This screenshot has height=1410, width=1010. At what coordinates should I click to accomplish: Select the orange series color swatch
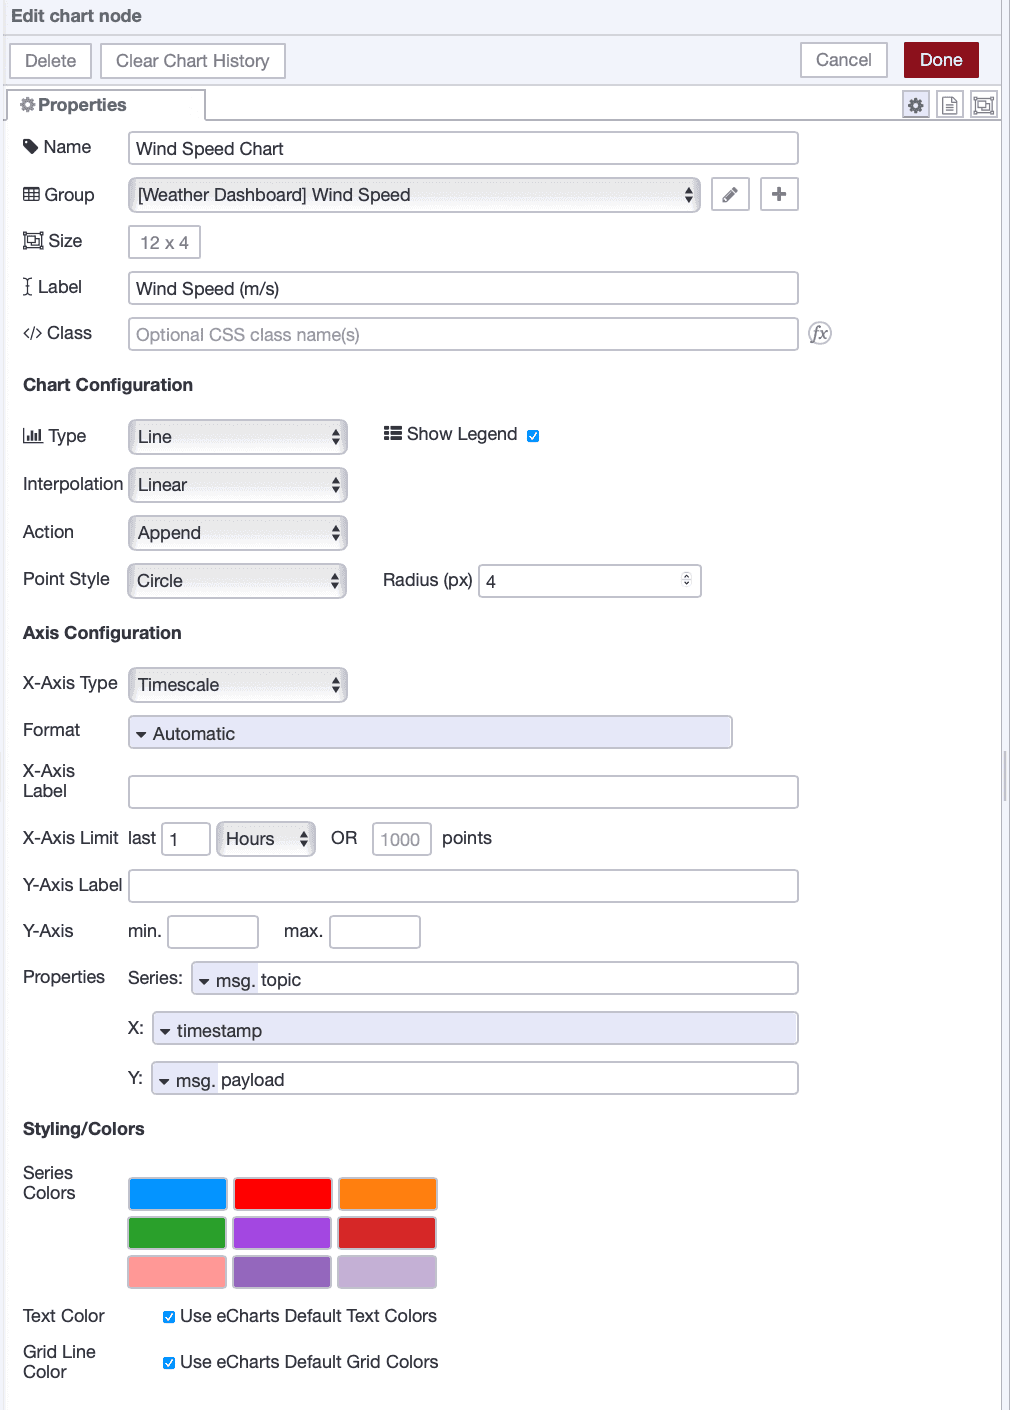click(387, 1194)
